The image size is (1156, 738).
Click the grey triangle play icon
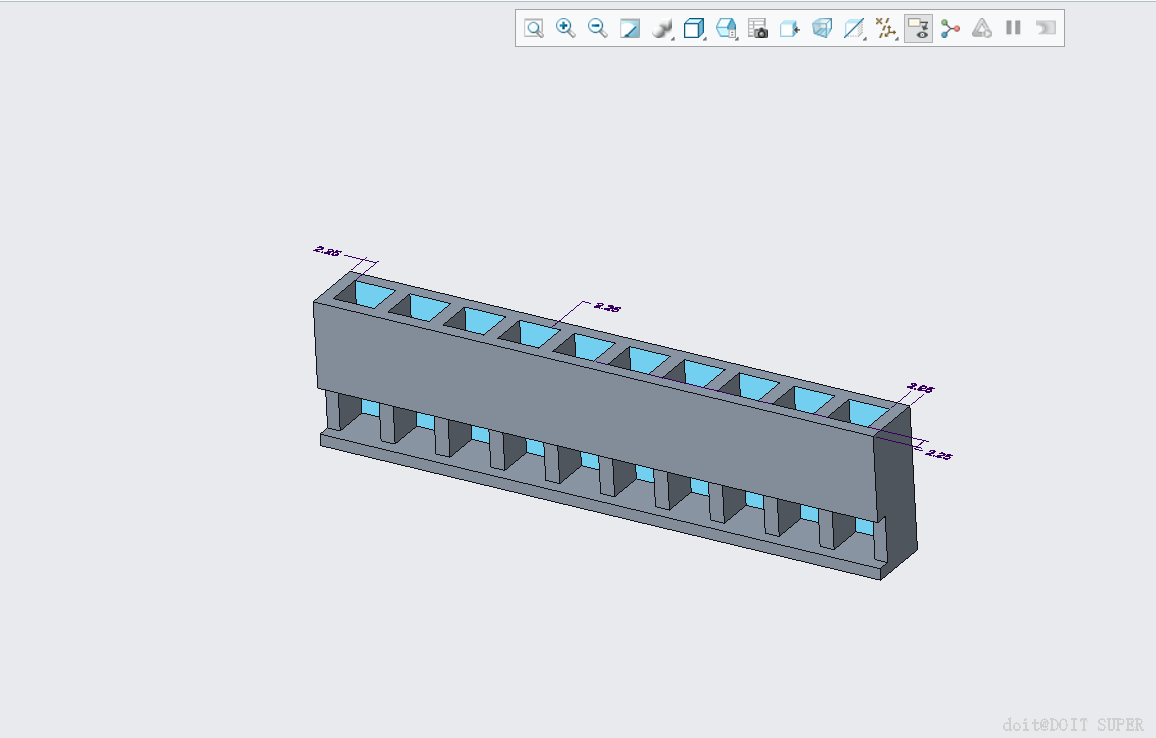pos(982,28)
